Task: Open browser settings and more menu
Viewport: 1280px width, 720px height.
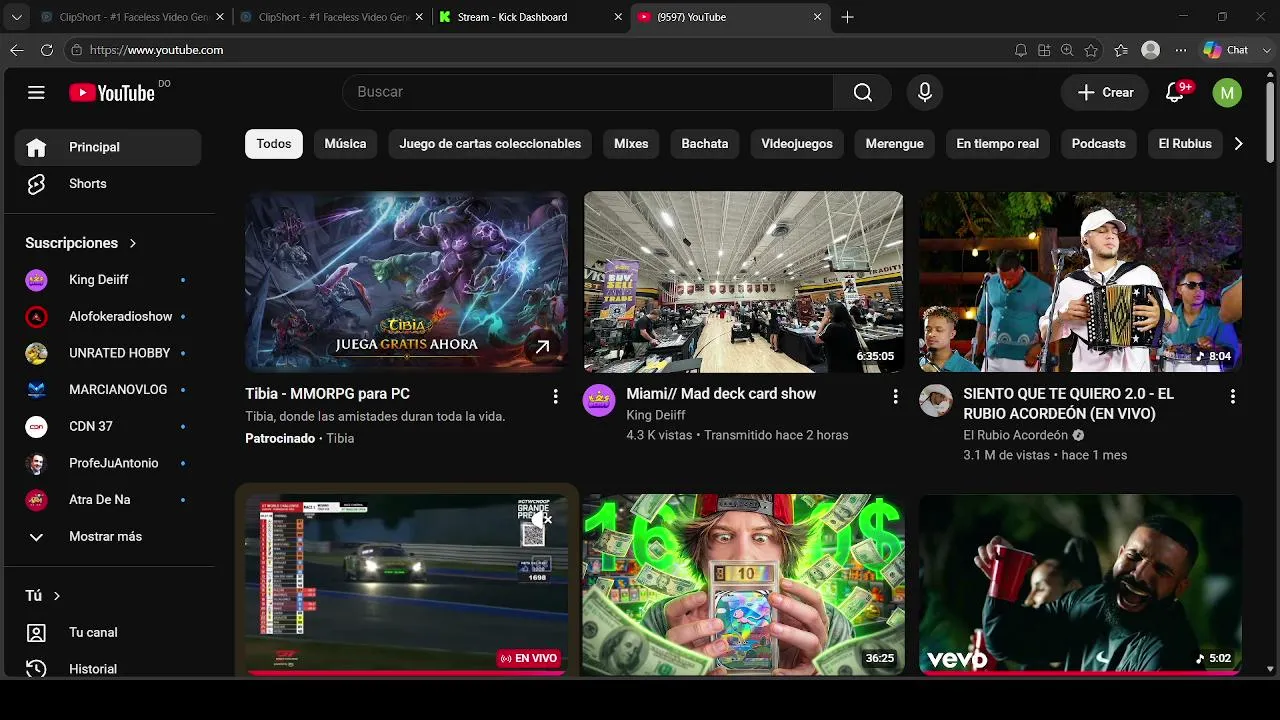Action: pyautogui.click(x=1181, y=50)
